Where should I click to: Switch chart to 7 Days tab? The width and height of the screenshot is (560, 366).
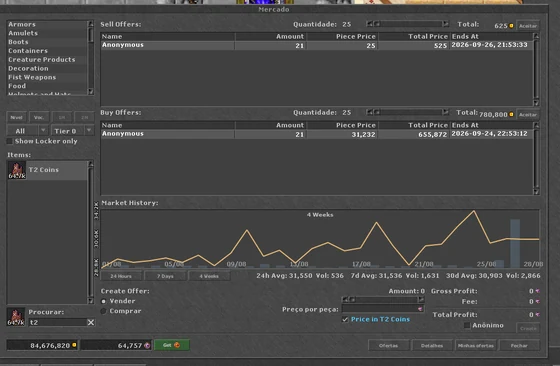pyautogui.click(x=165, y=276)
